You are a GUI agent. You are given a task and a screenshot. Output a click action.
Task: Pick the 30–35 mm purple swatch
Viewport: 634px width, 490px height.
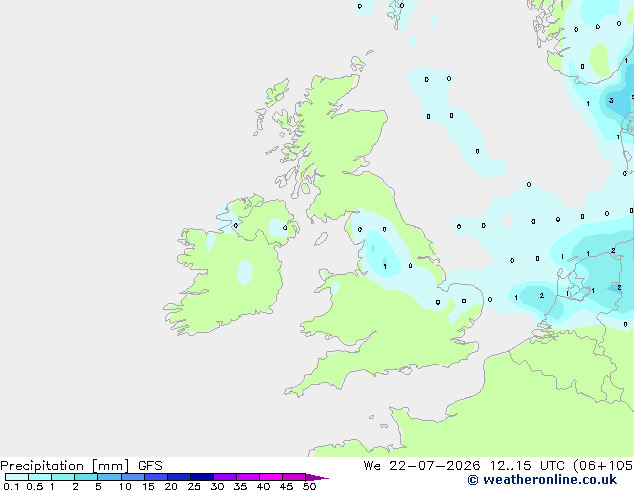pos(225,477)
